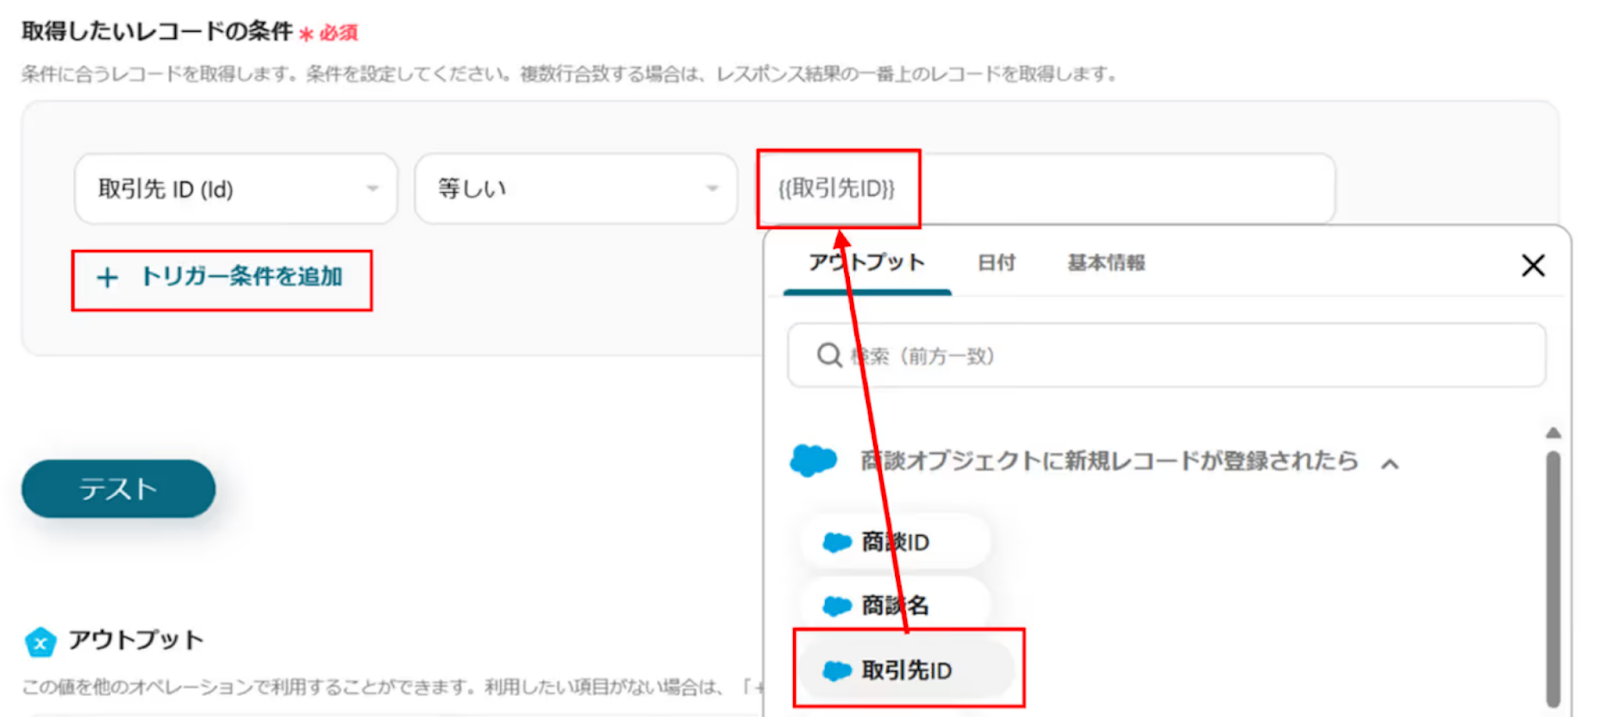Switch to the アウトプット tab

(867, 262)
